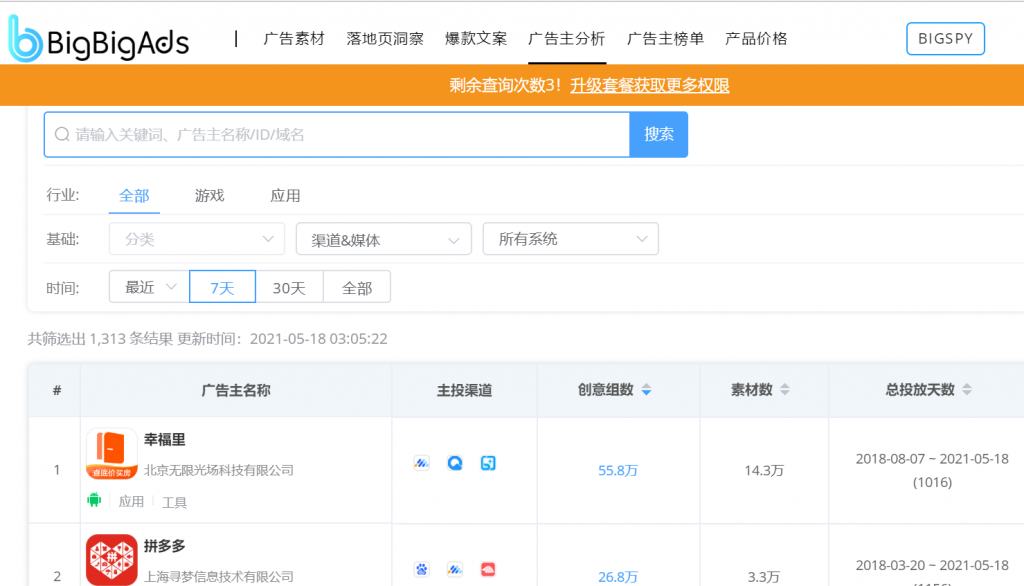
Task: Click the 拼多多 advertiser name
Action: click(165, 546)
